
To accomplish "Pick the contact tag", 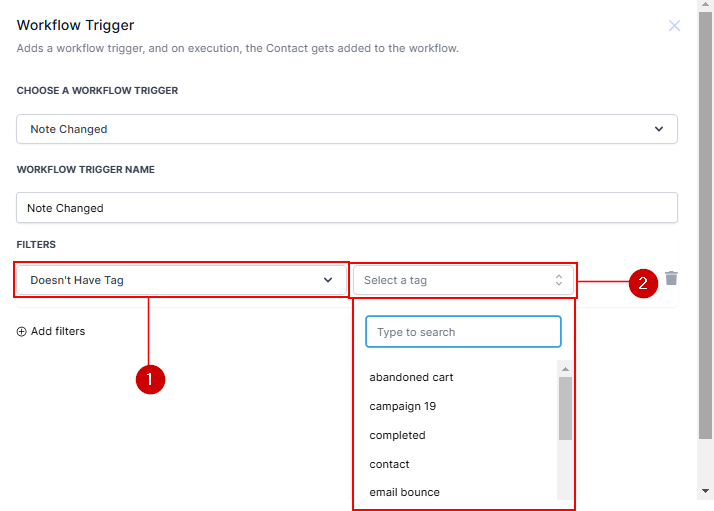I will point(389,464).
